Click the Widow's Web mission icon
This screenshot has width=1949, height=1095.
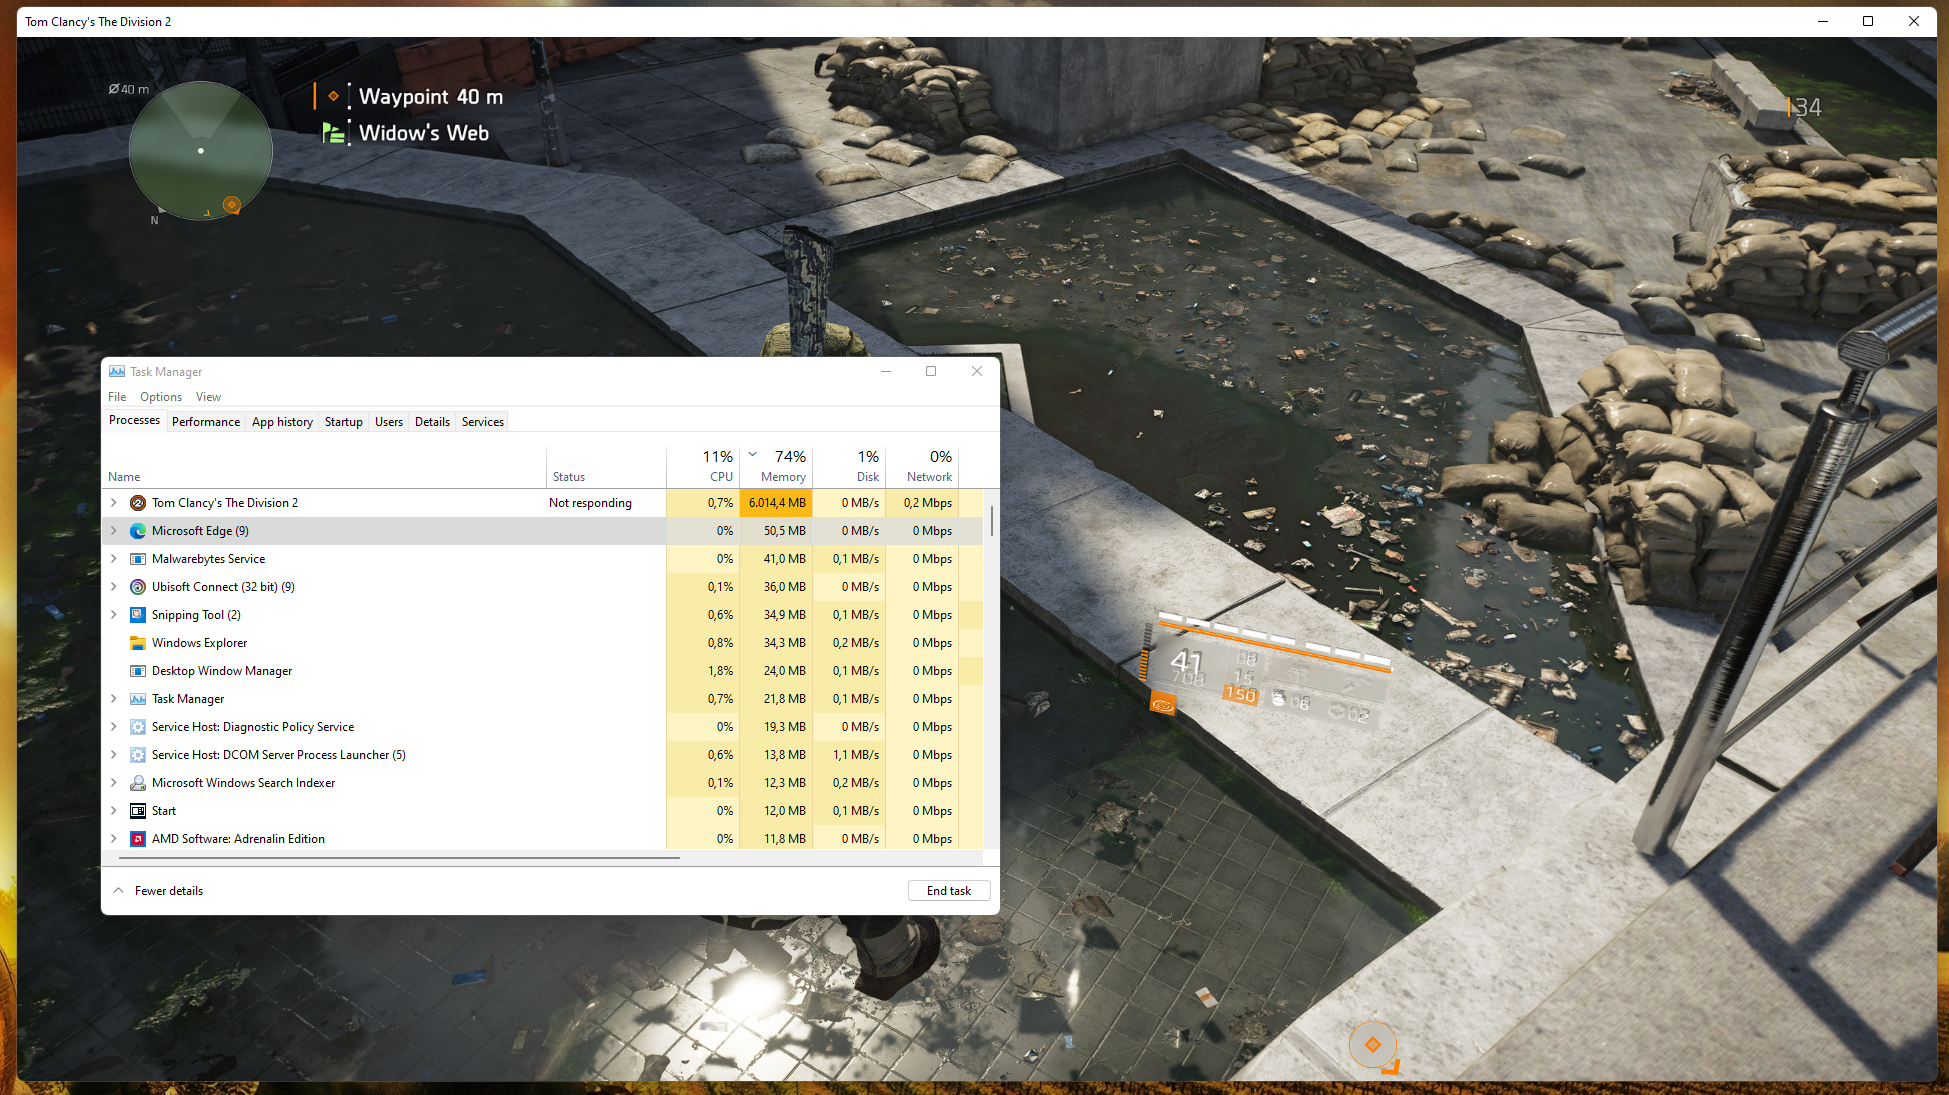point(333,133)
